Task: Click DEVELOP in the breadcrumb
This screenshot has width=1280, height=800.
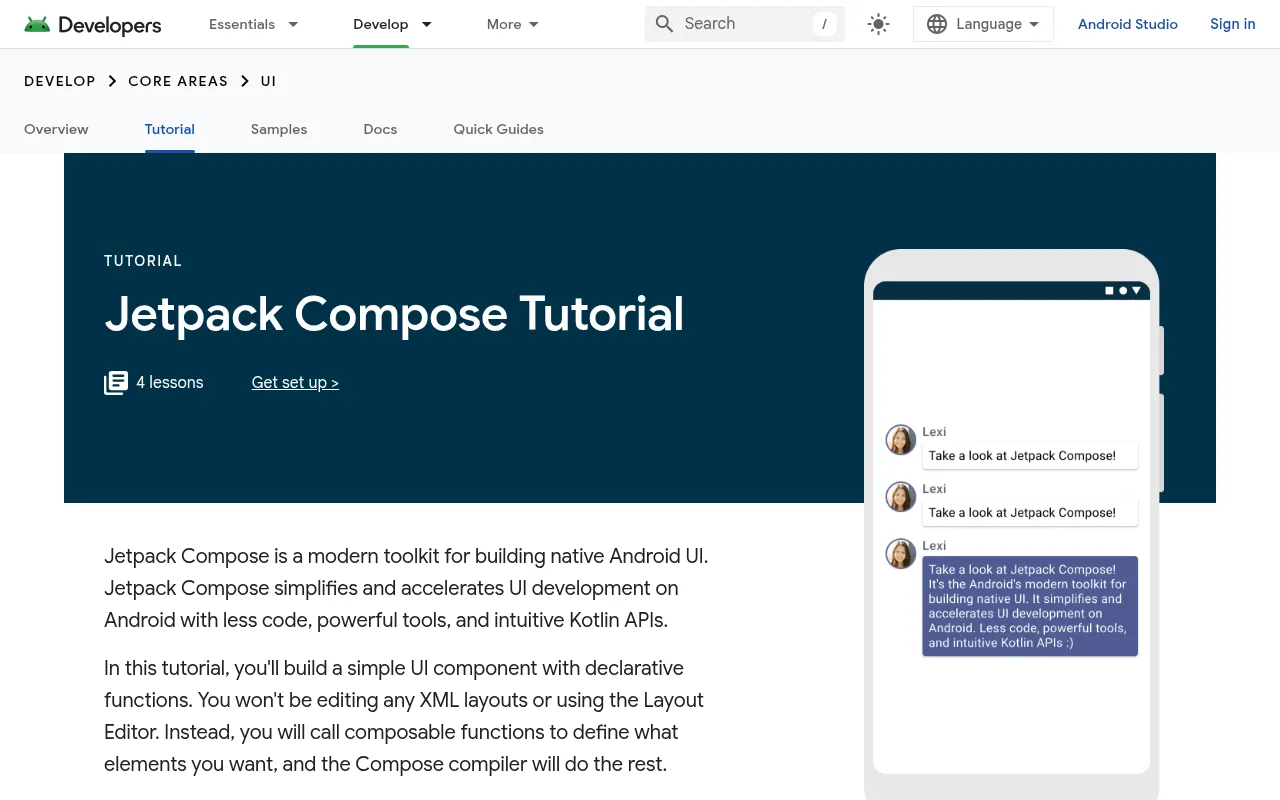Action: coord(60,81)
